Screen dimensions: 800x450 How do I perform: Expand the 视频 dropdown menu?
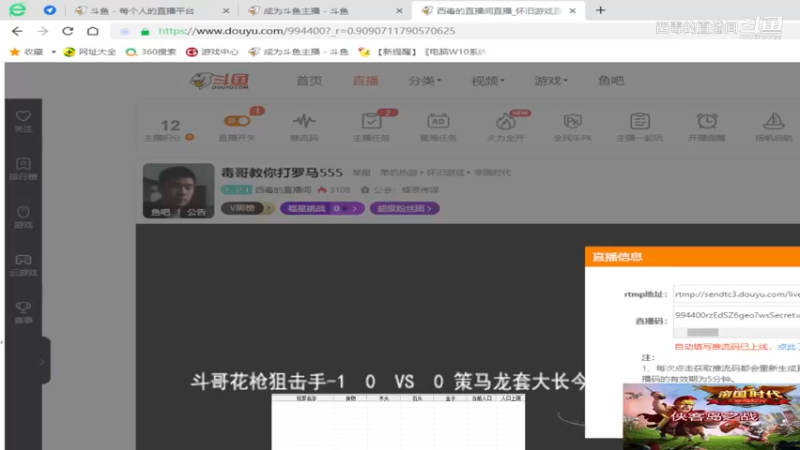(x=488, y=81)
